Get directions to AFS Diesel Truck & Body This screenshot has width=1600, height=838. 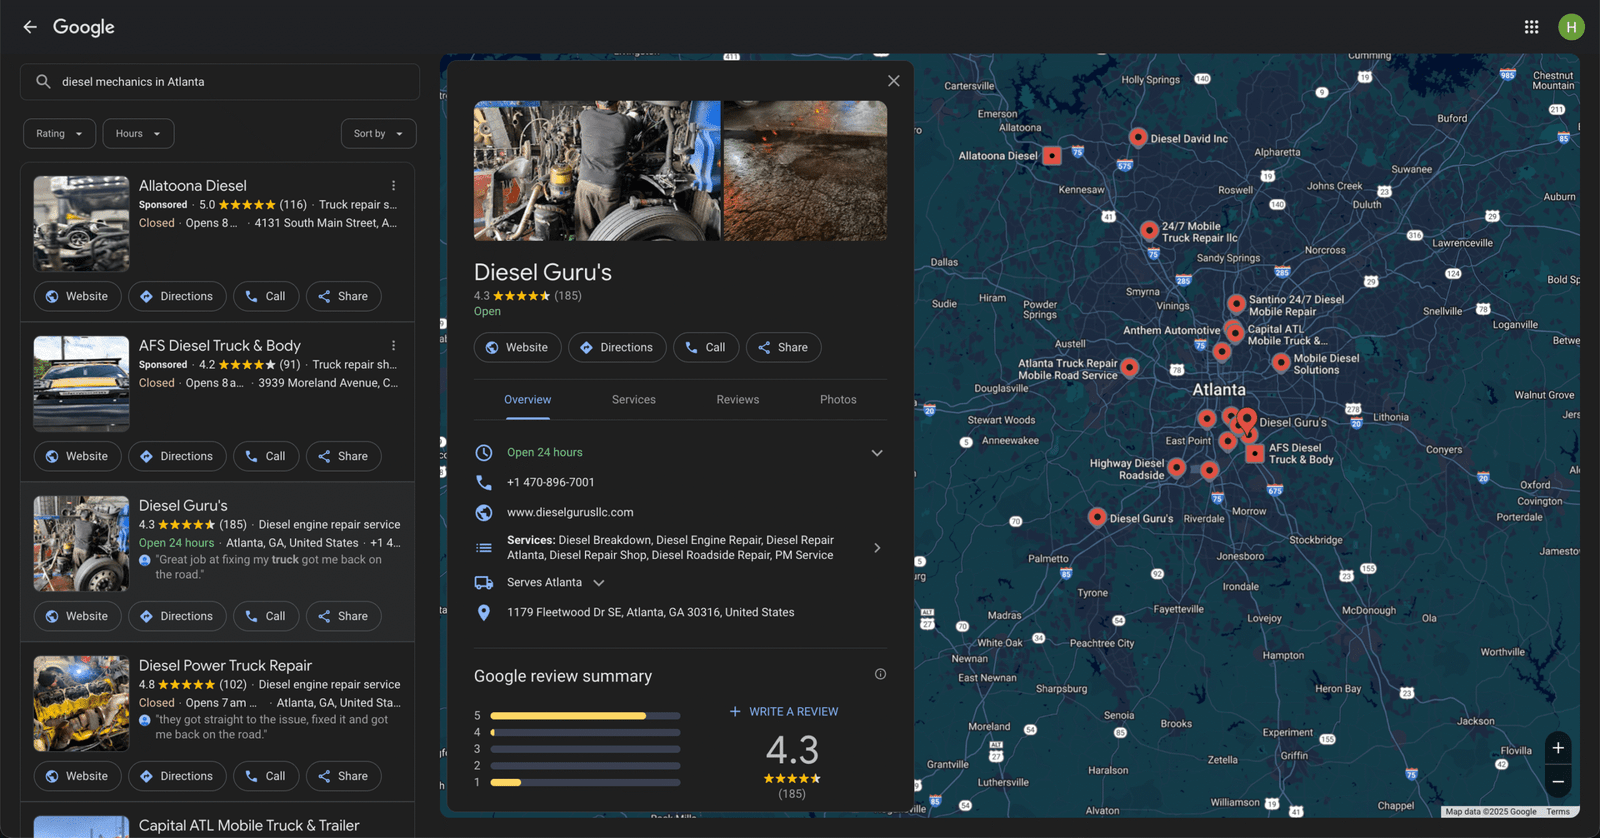click(177, 457)
